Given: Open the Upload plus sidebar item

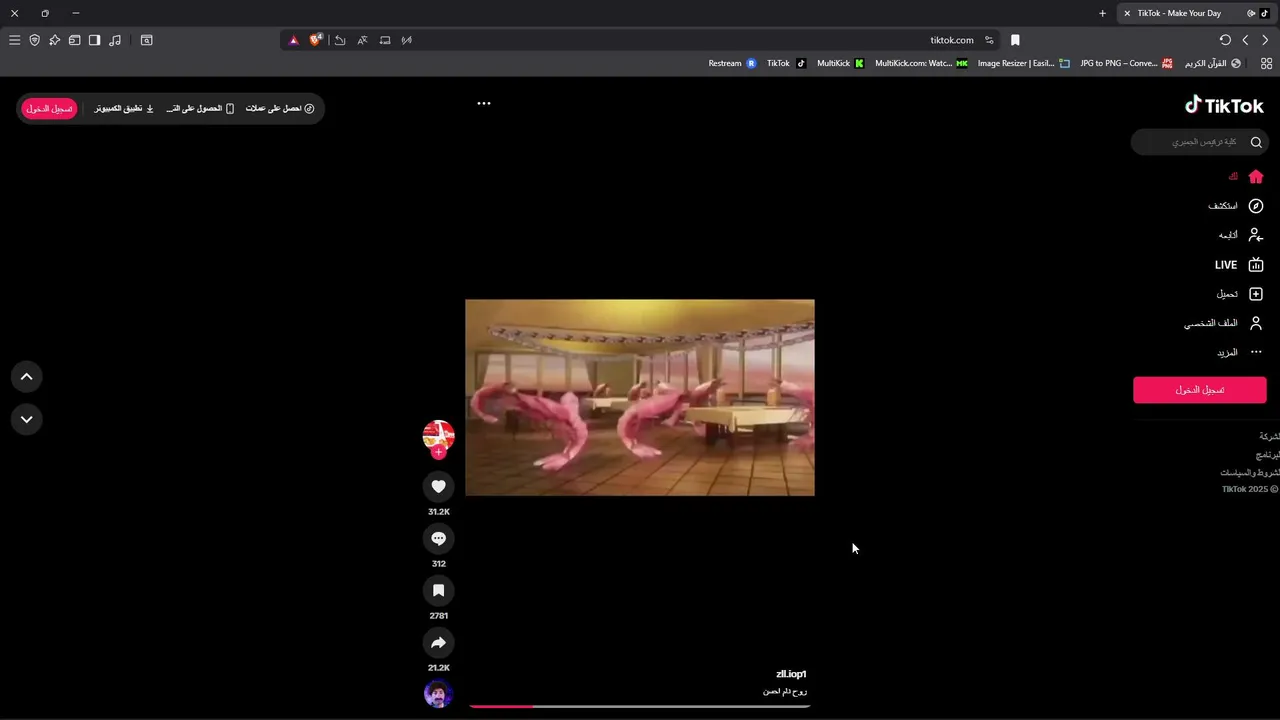Looking at the screenshot, I should click(1240, 294).
